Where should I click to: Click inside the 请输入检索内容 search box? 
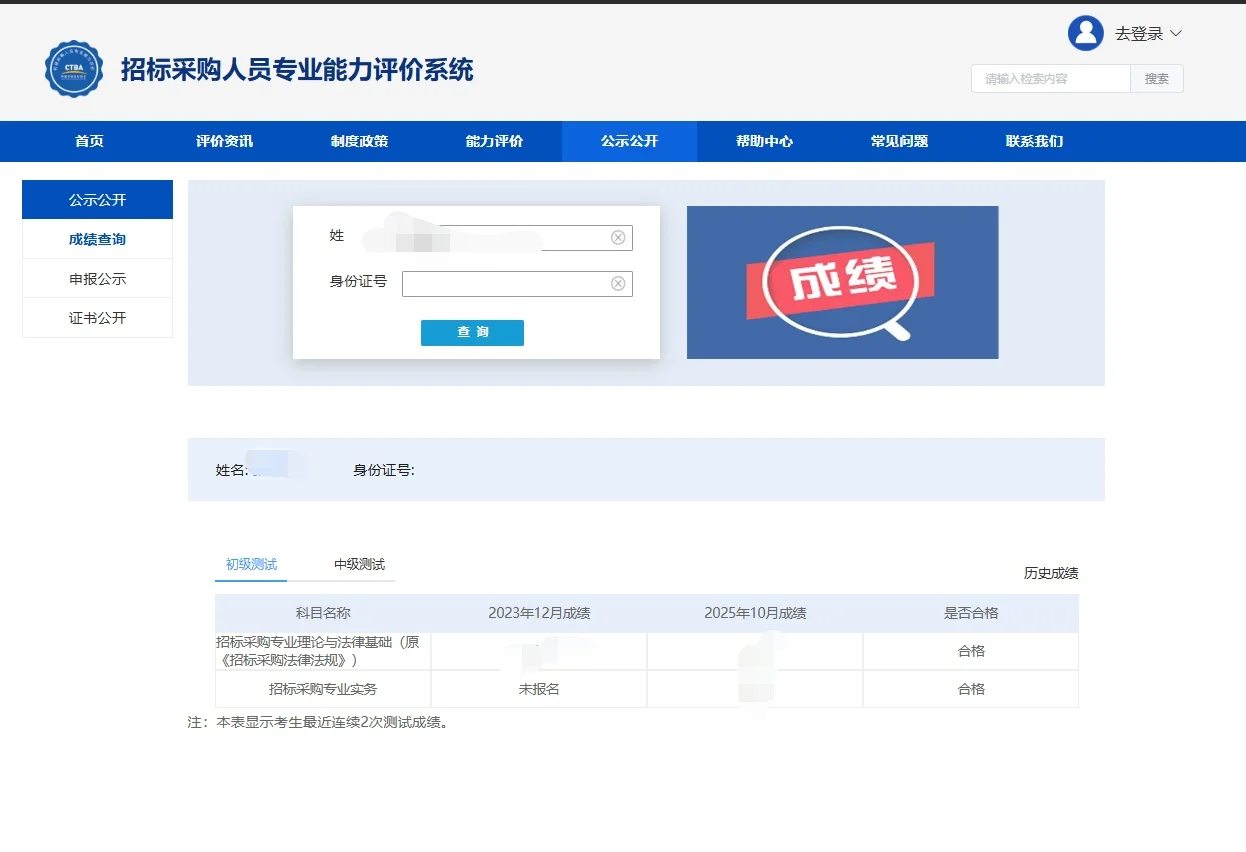click(x=1049, y=78)
